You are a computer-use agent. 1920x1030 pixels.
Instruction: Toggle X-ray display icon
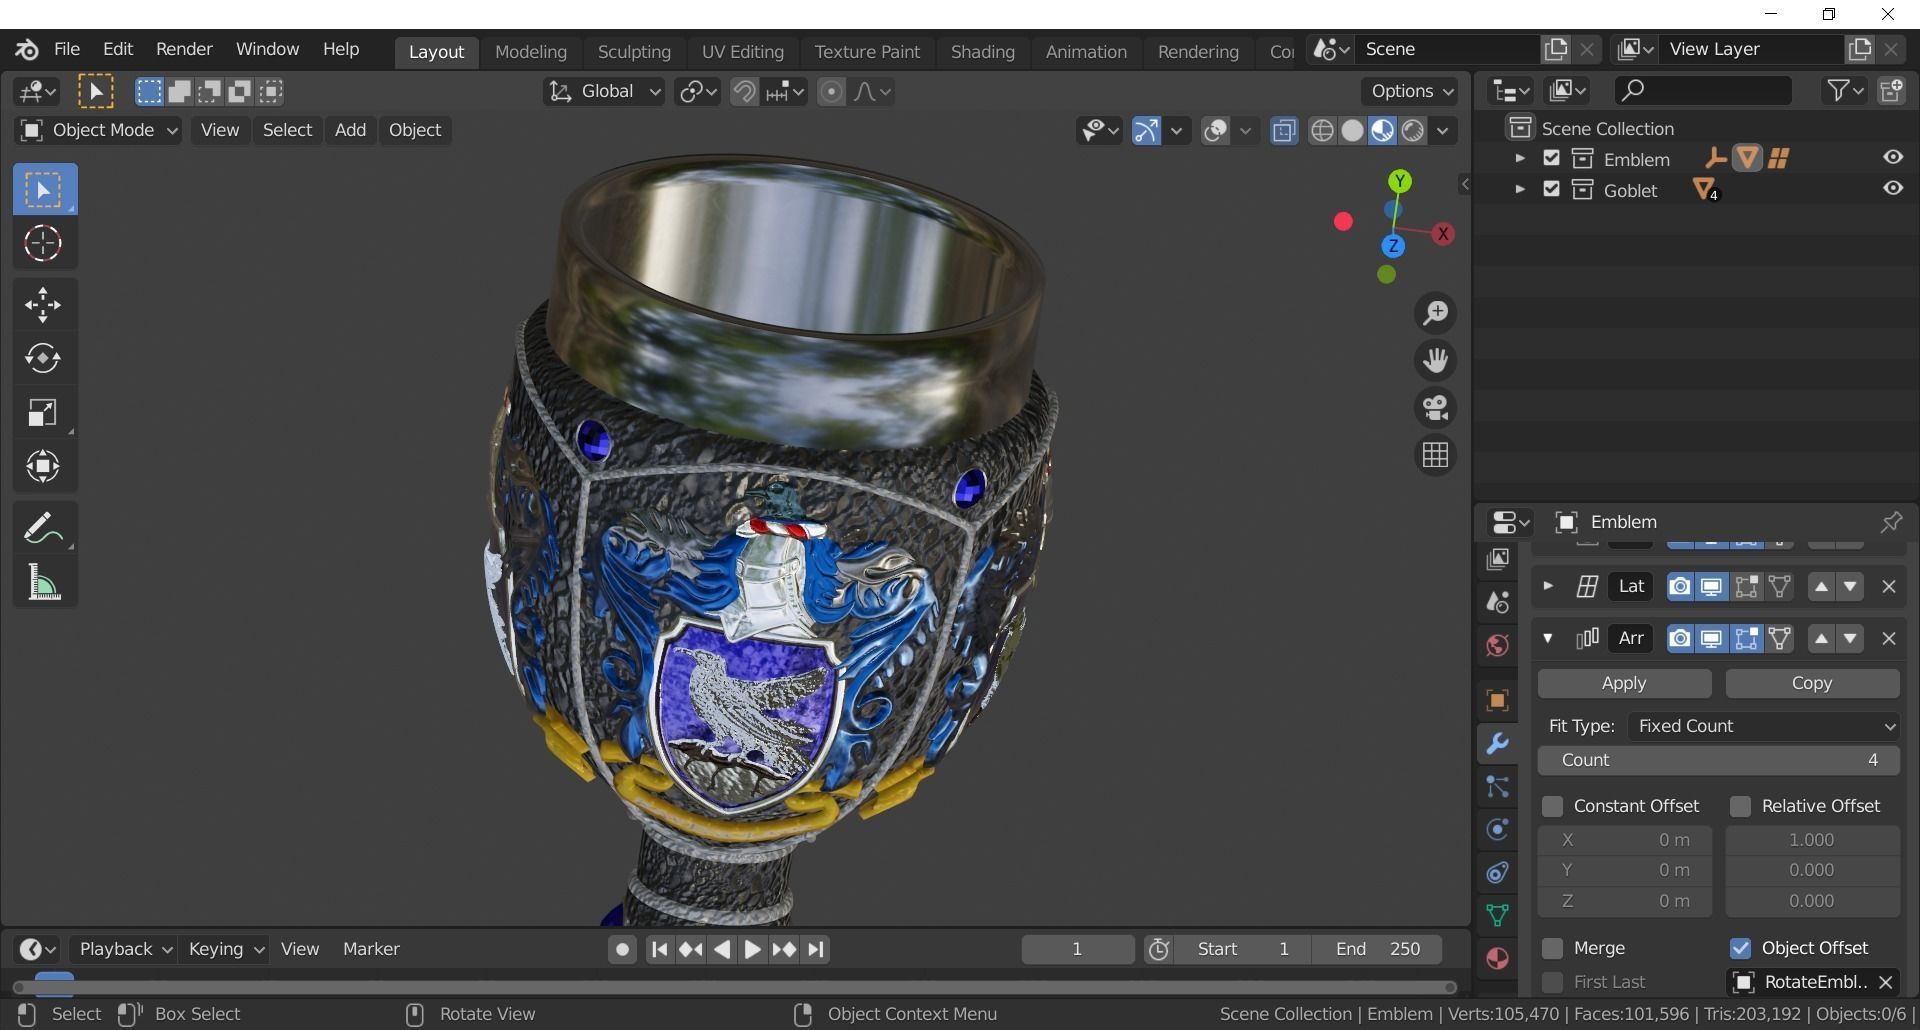click(1284, 131)
